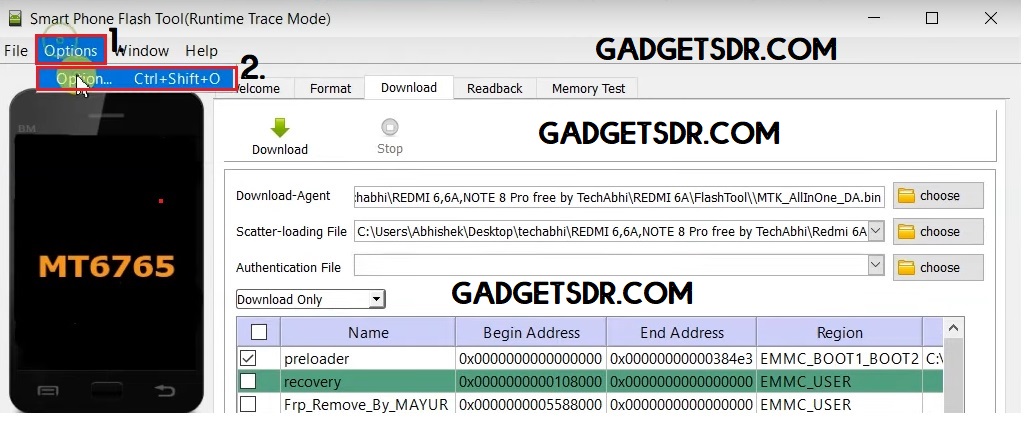Click the phone menu key graphic
Viewport: 1024px width, 424px height.
[x=48, y=391]
